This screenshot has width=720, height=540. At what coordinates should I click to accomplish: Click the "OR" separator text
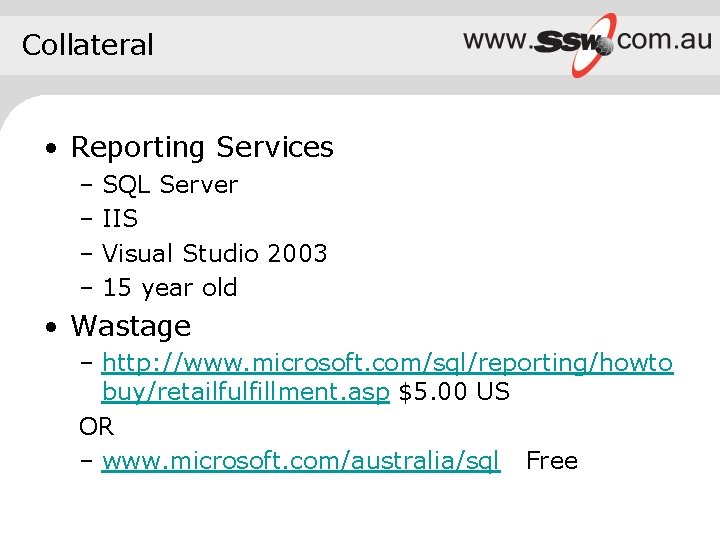tap(96, 427)
